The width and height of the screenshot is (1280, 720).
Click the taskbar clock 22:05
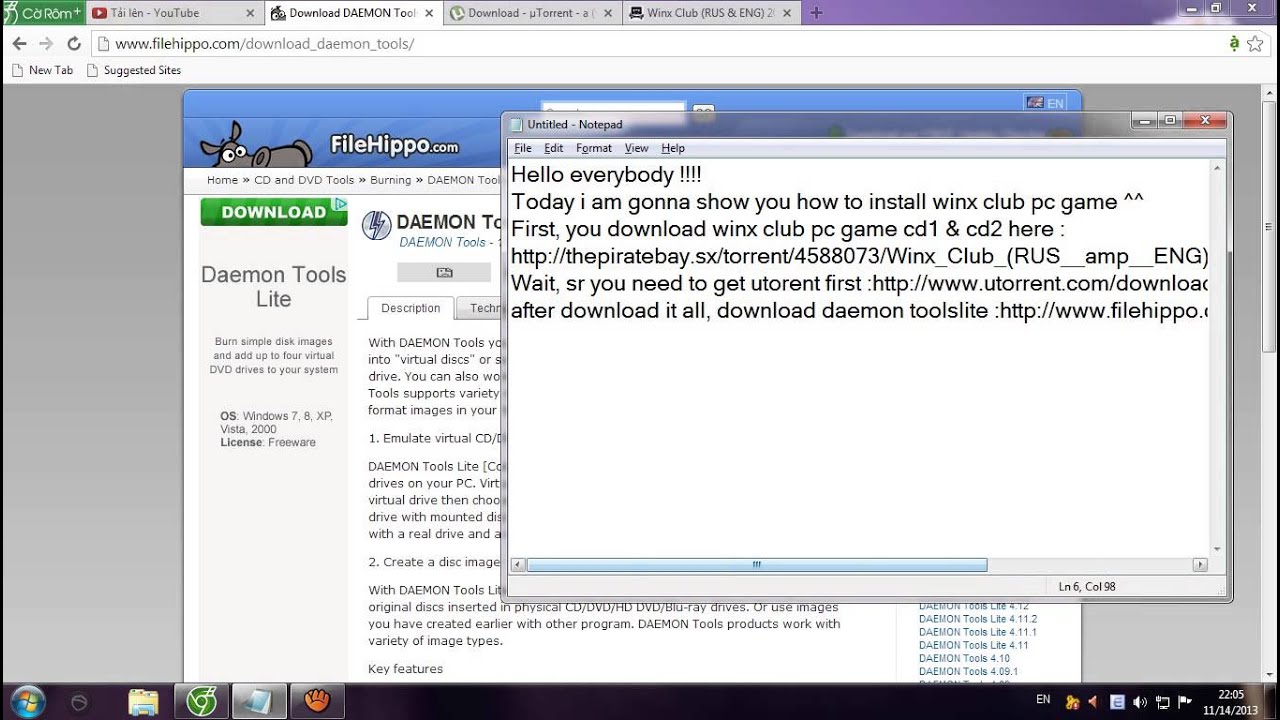[1231, 701]
